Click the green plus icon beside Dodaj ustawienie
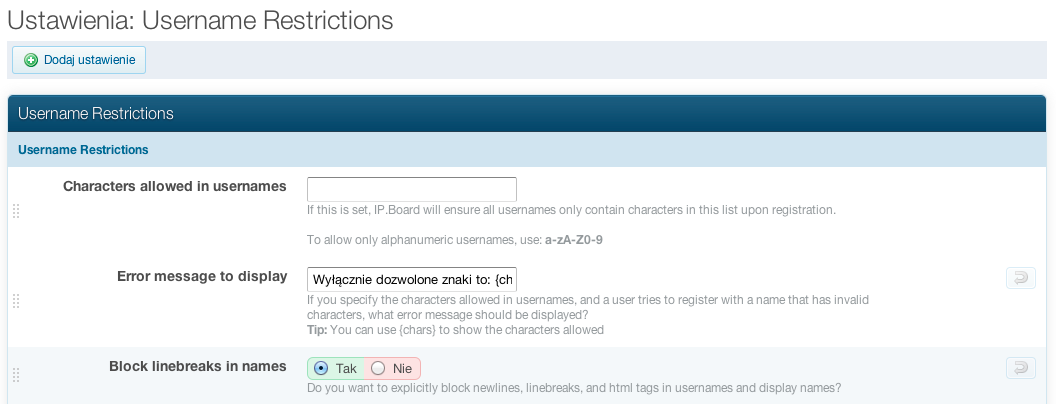This screenshot has height=404, width=1056. (31, 60)
